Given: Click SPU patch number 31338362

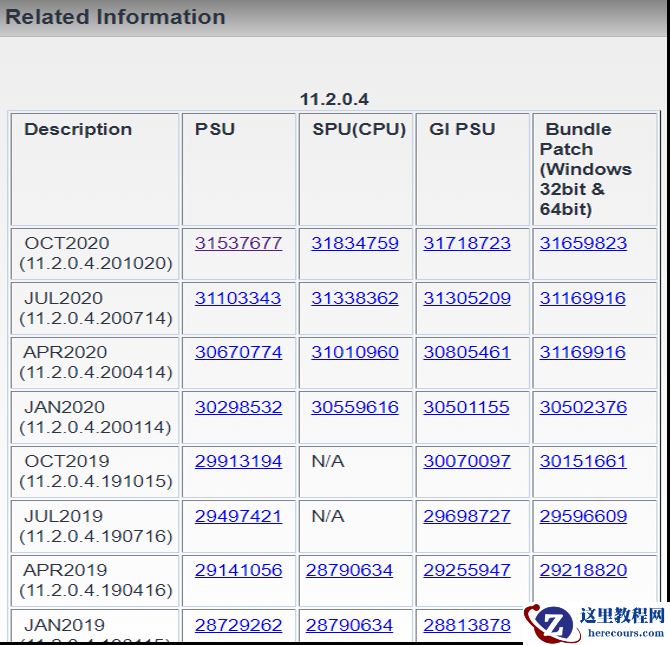Looking at the screenshot, I should pyautogui.click(x=354, y=298).
